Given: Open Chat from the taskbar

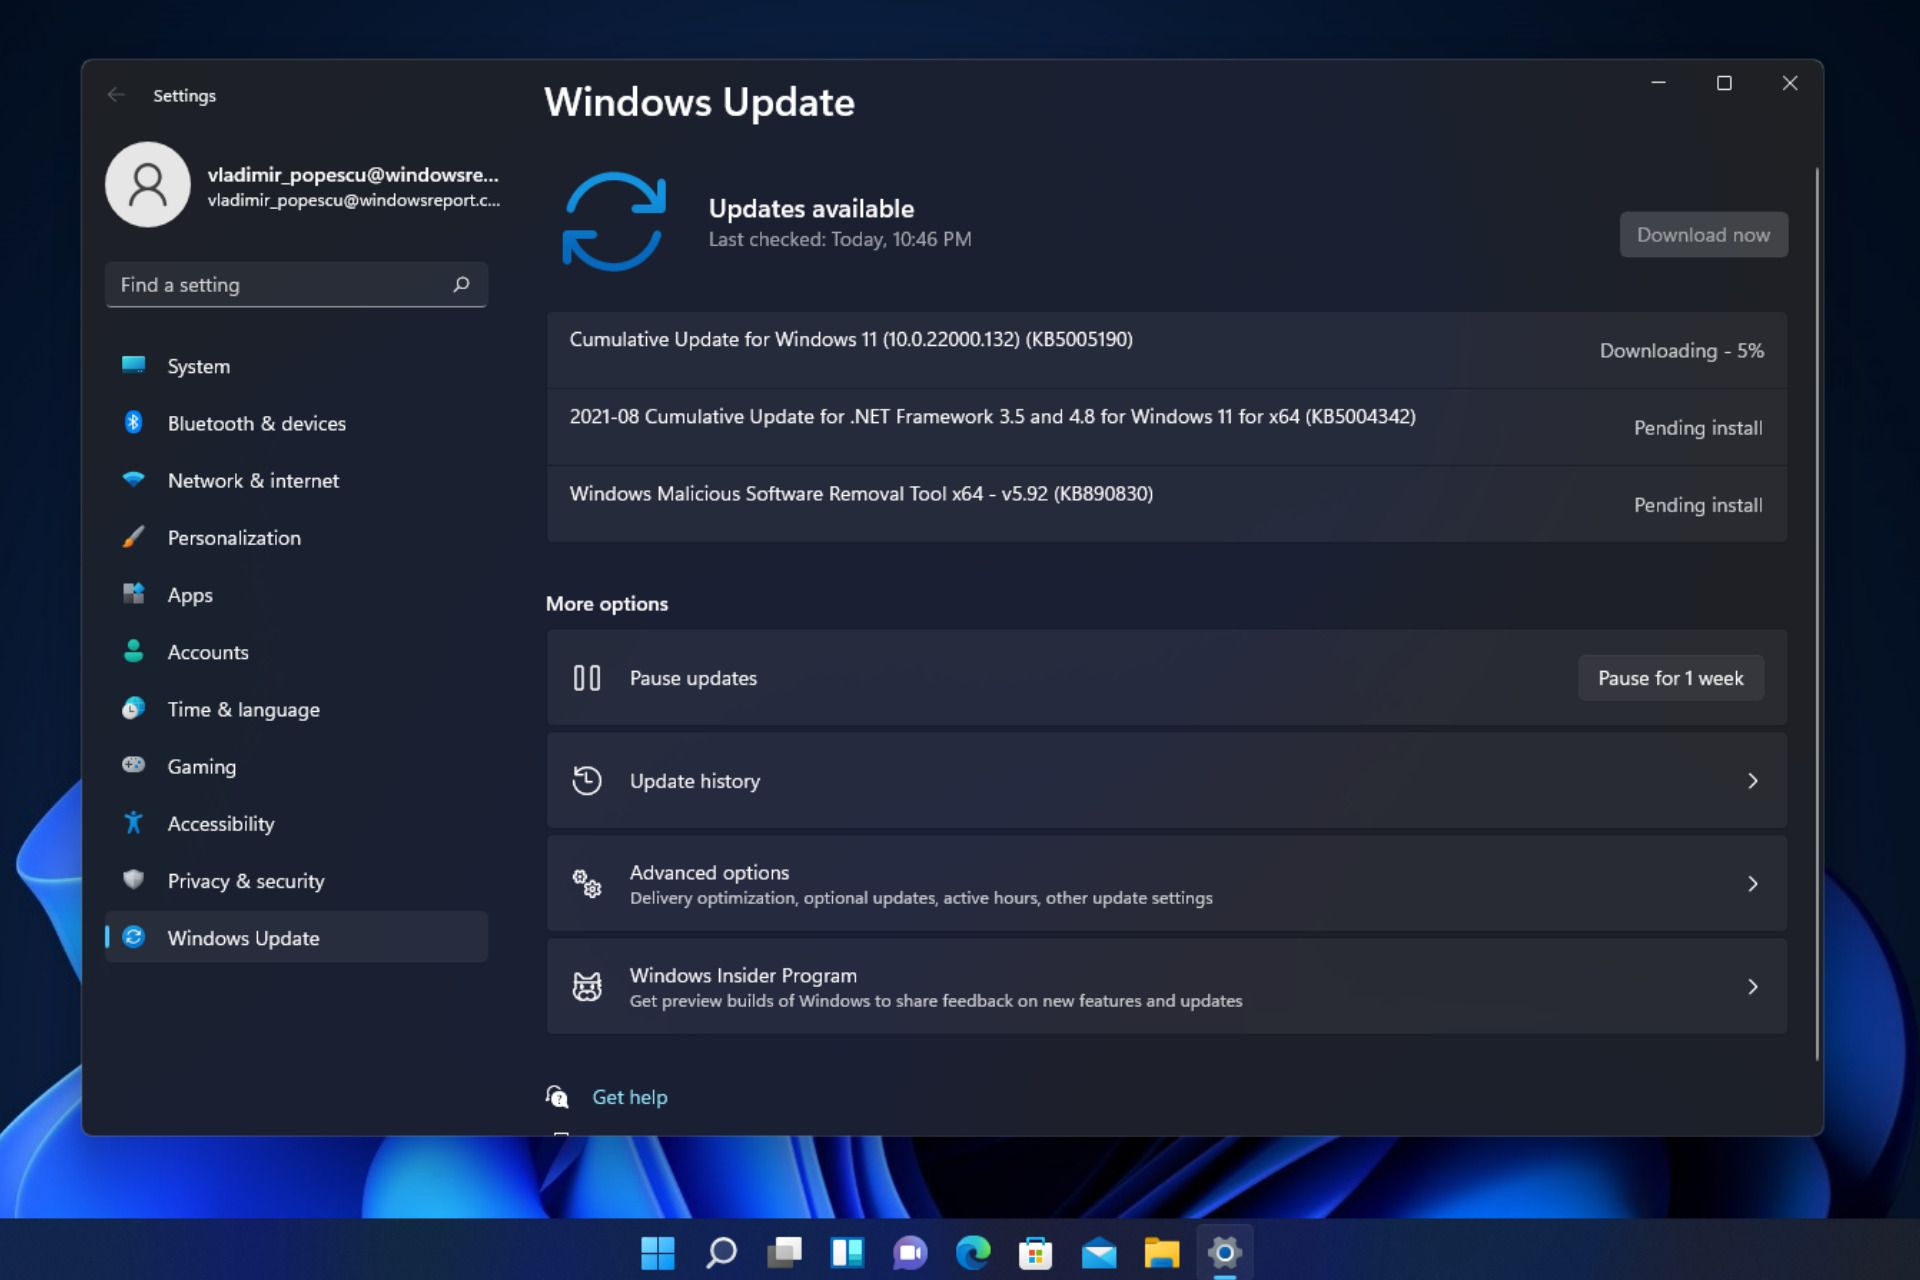Looking at the screenshot, I should [910, 1252].
